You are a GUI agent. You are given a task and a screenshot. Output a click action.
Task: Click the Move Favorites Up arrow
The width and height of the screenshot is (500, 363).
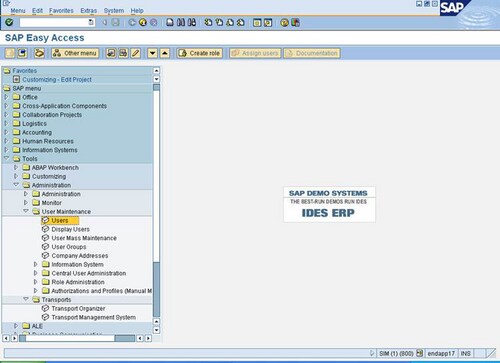pyautogui.click(x=165, y=53)
